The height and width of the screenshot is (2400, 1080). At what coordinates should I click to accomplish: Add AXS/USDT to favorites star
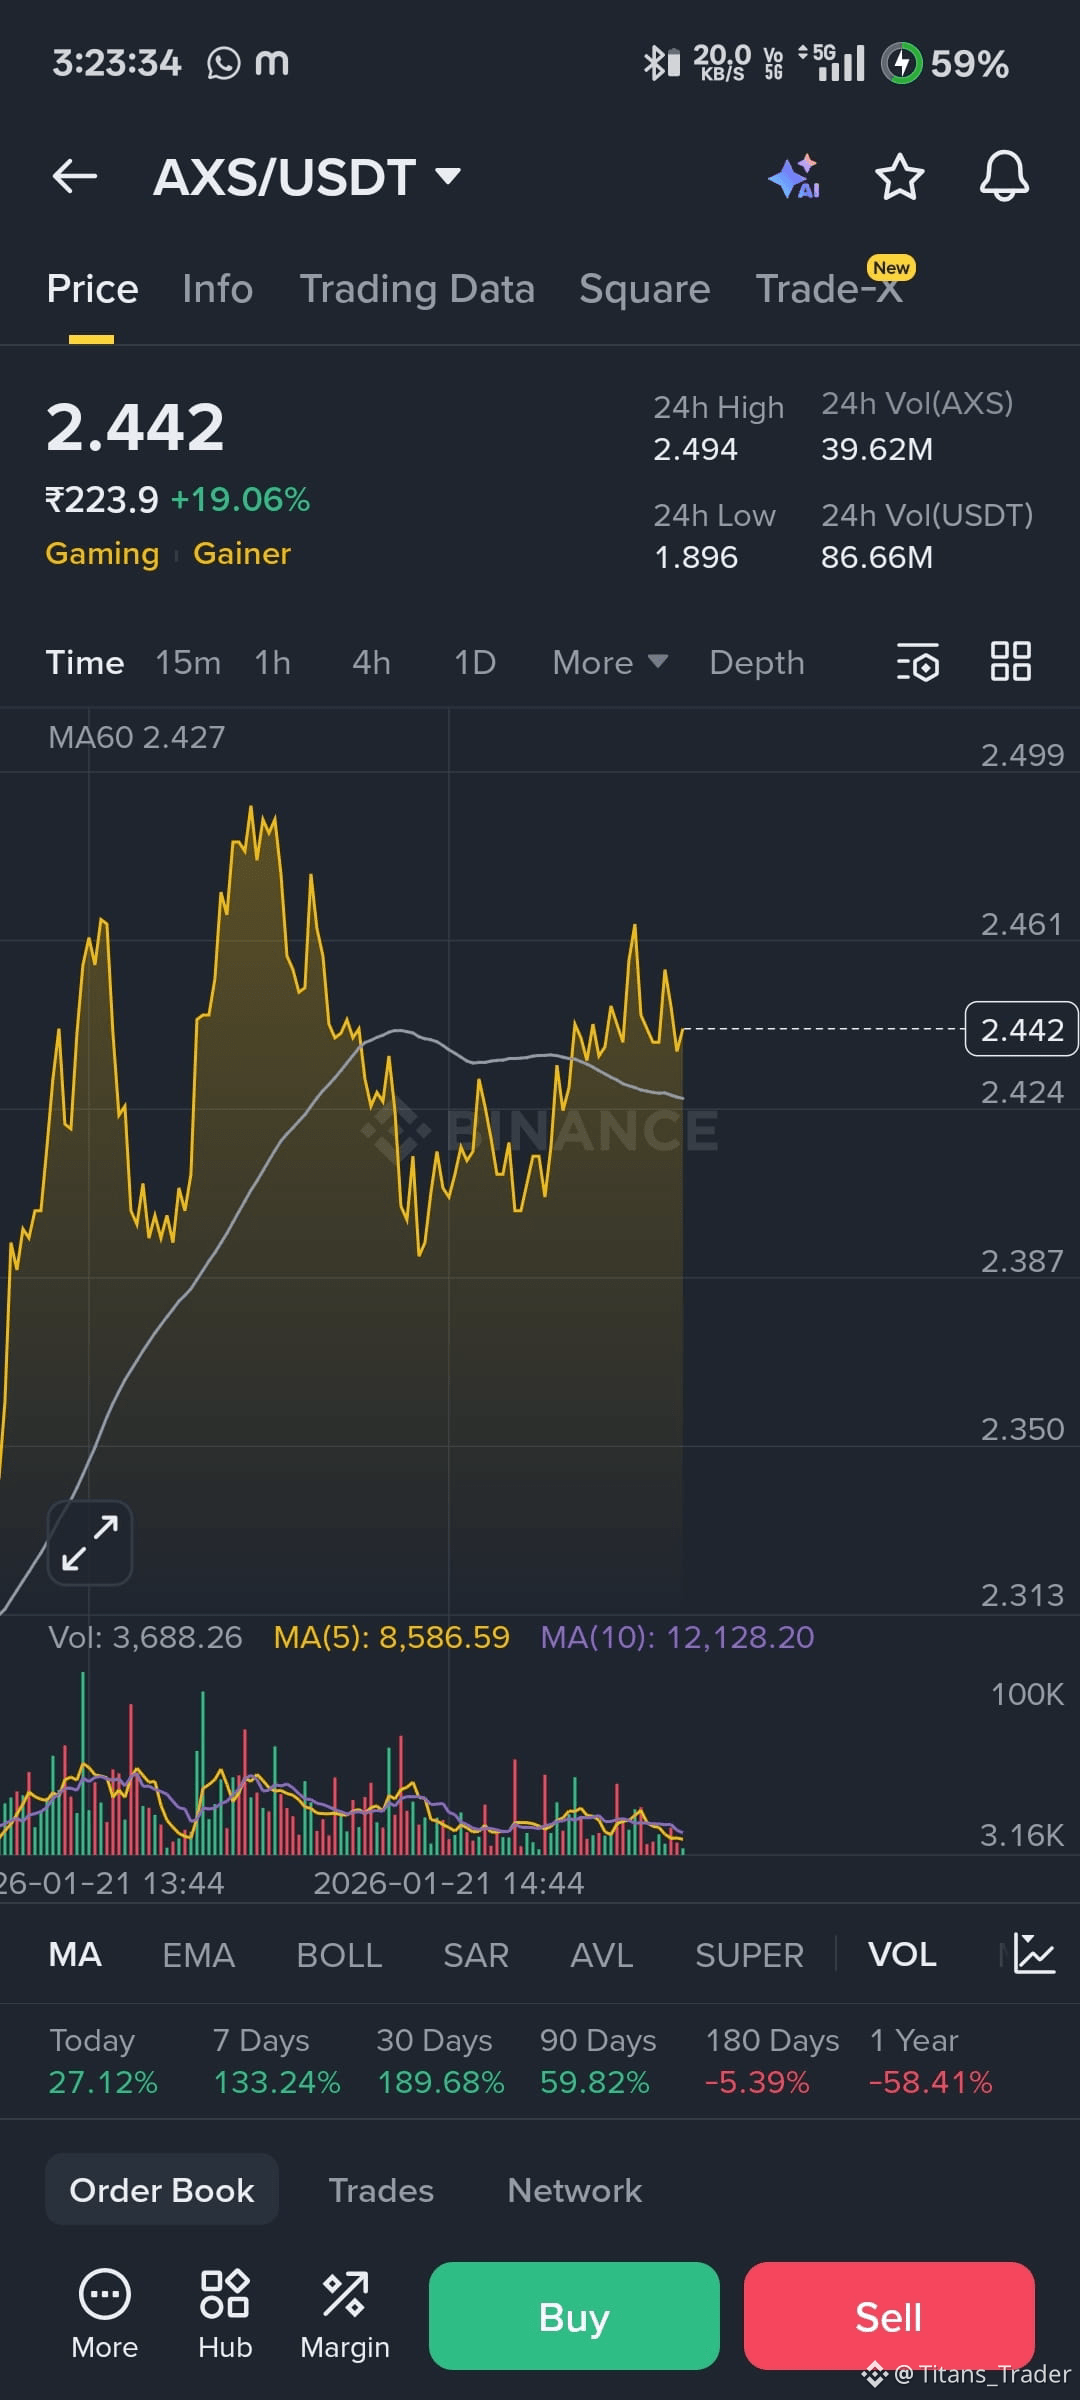899,177
